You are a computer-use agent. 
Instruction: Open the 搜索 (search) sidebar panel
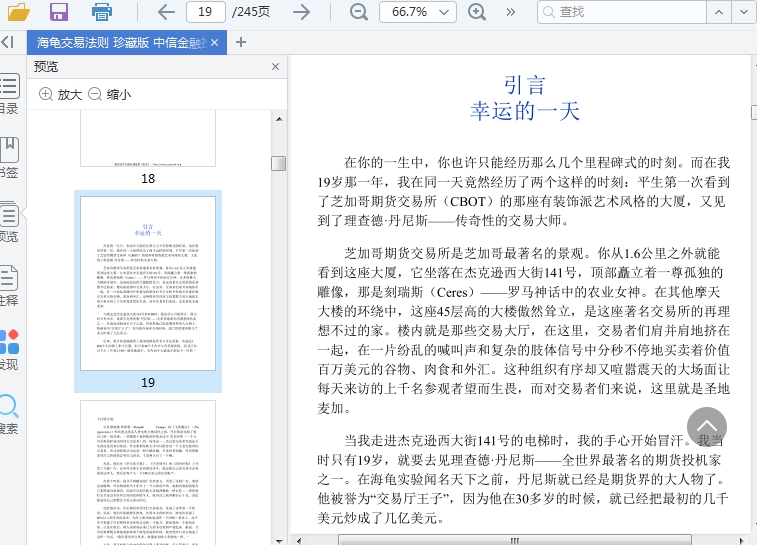coord(8,413)
